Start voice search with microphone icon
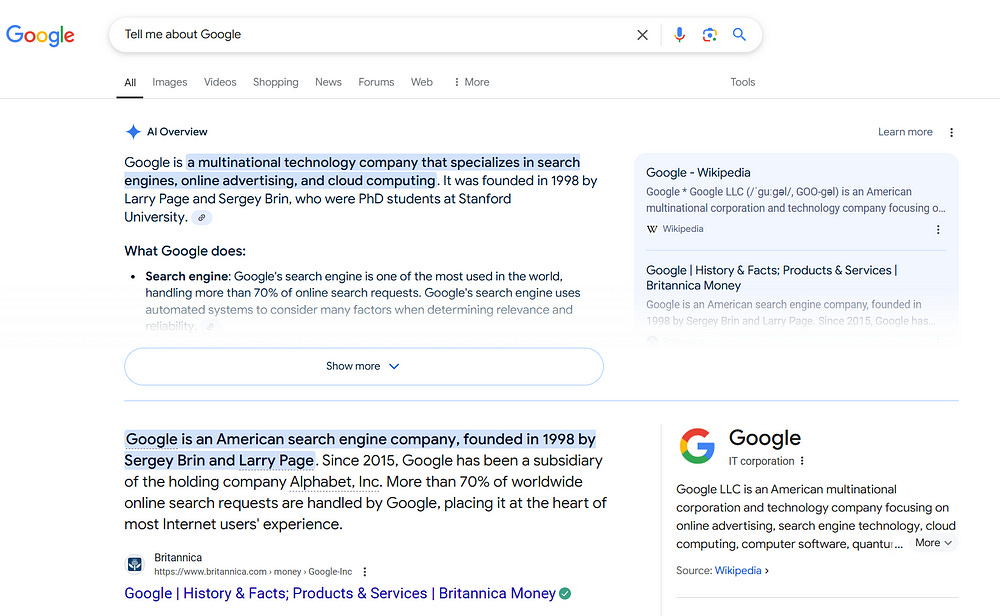The height and width of the screenshot is (616, 1000). (679, 34)
